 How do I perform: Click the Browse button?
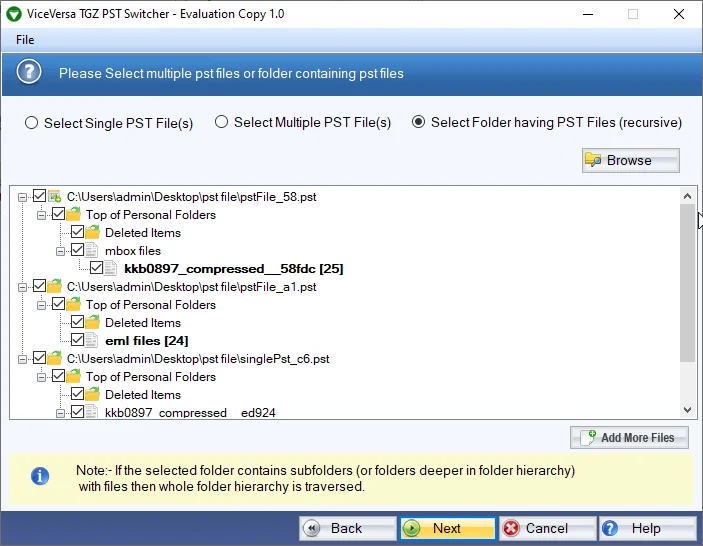pyautogui.click(x=631, y=160)
